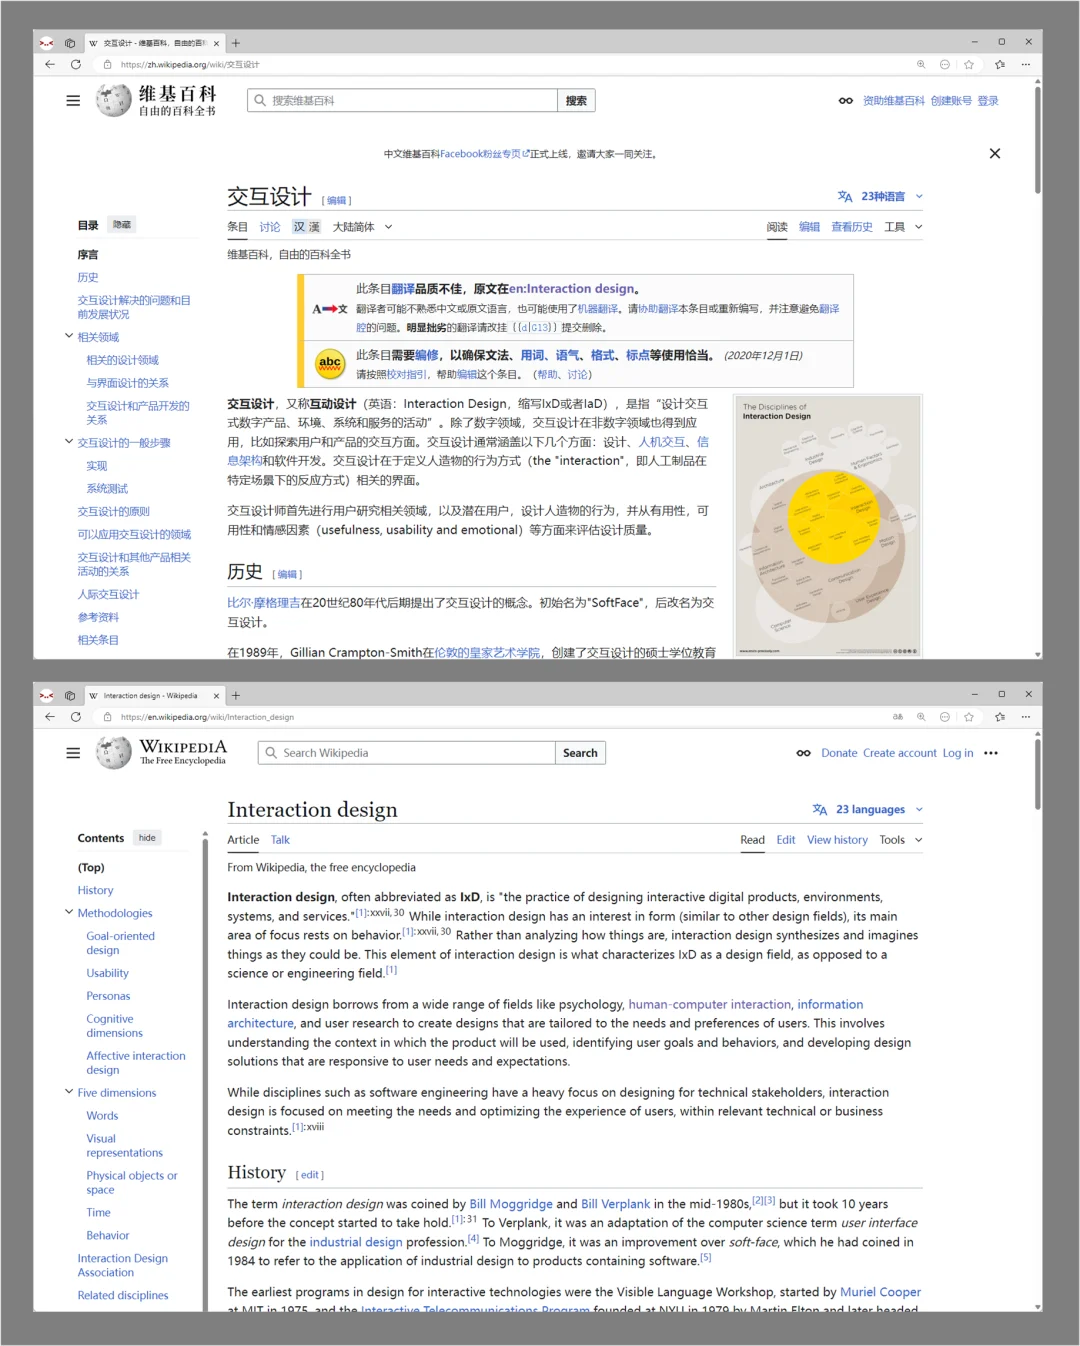Open new tab in top browser window
This screenshot has height=1346, width=1080.
click(236, 43)
